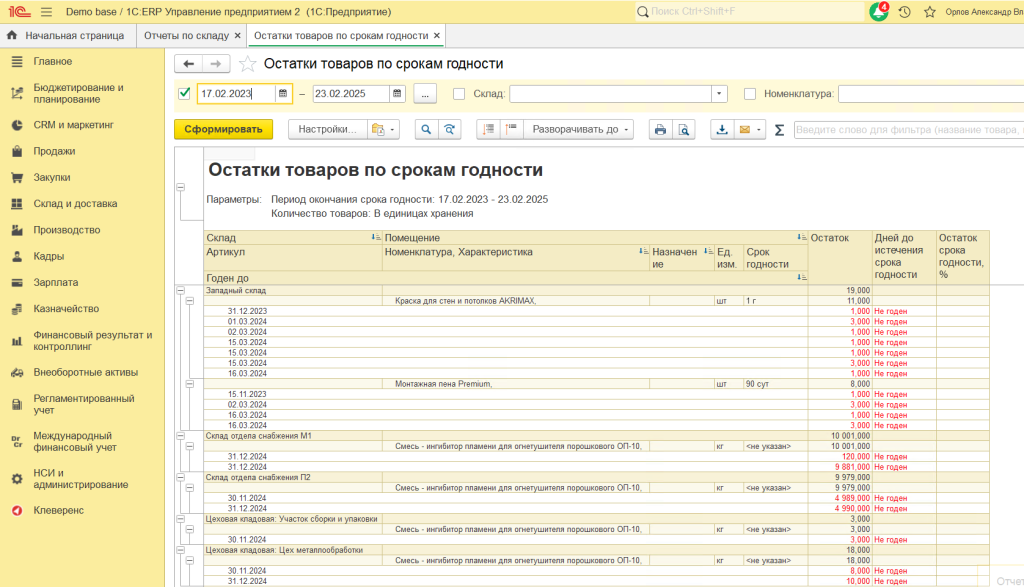The width and height of the screenshot is (1024, 587).
Task: Select cell Западный склад
Action: 293,291
